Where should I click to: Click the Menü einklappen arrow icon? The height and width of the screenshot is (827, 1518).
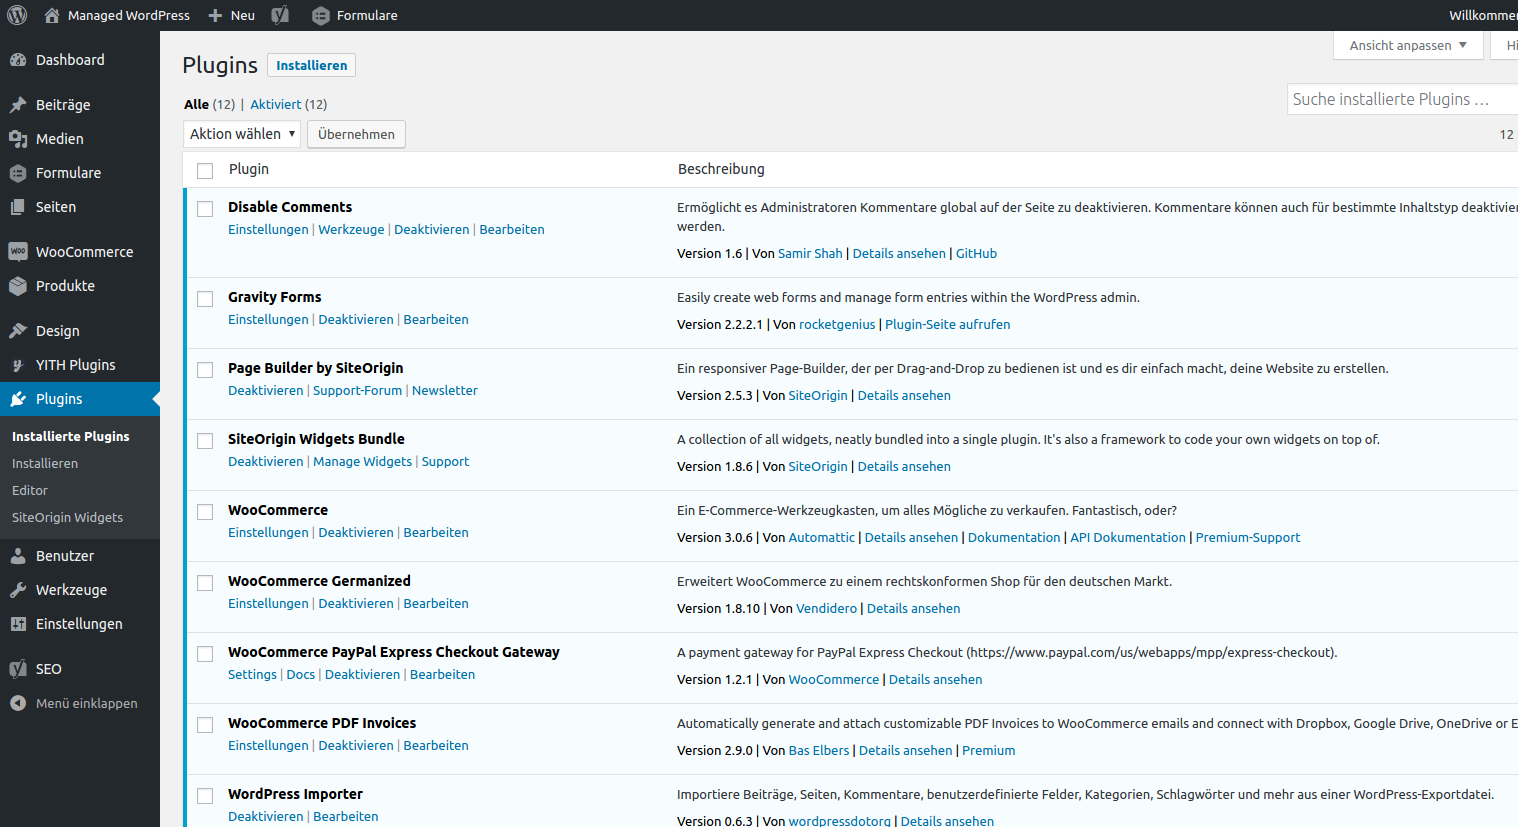point(18,703)
